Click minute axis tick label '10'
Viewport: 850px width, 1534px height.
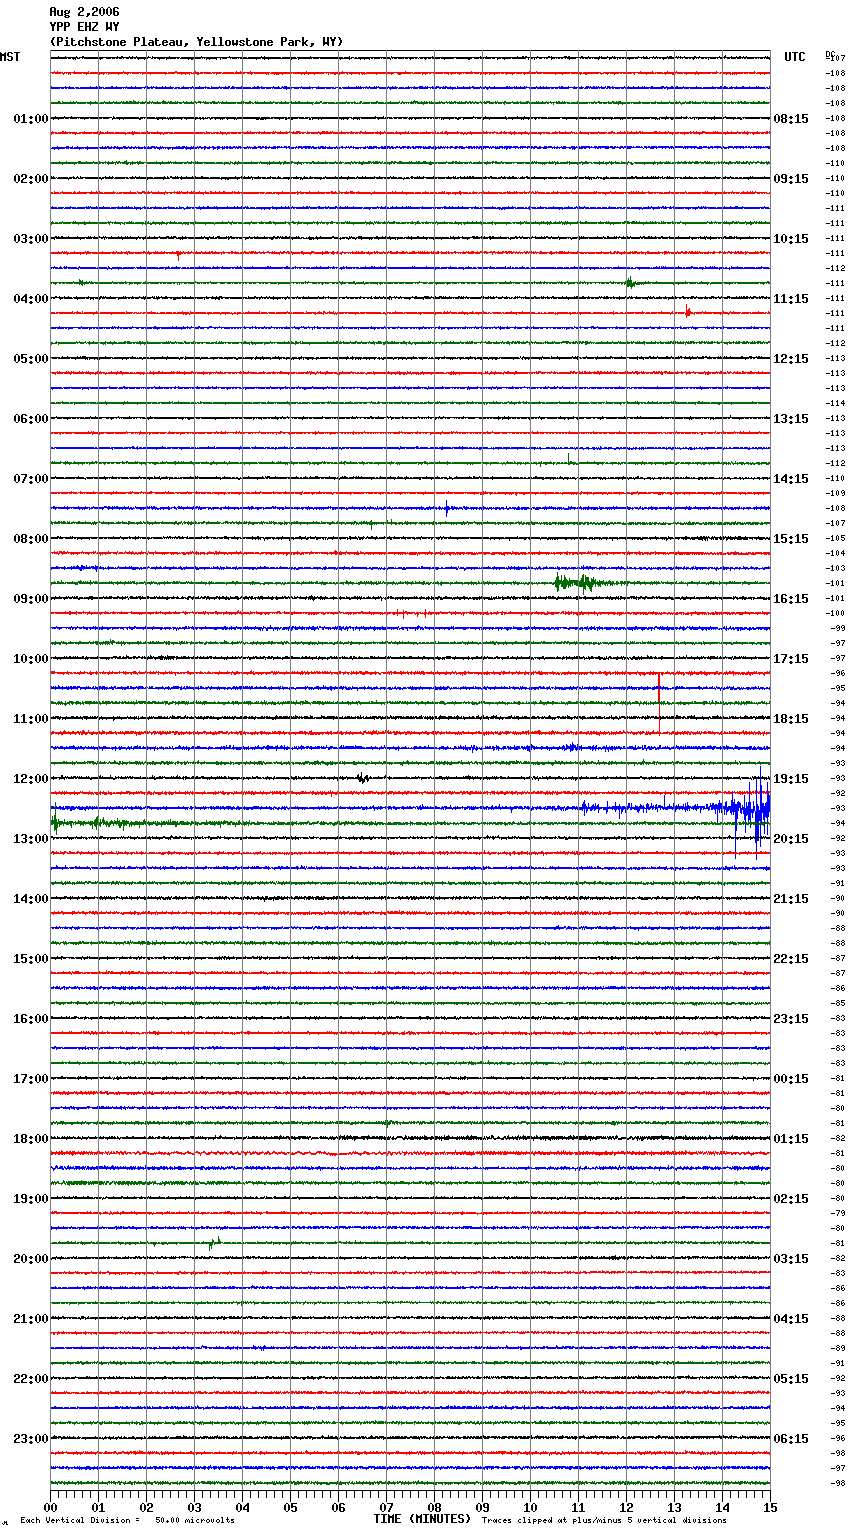coord(530,1507)
